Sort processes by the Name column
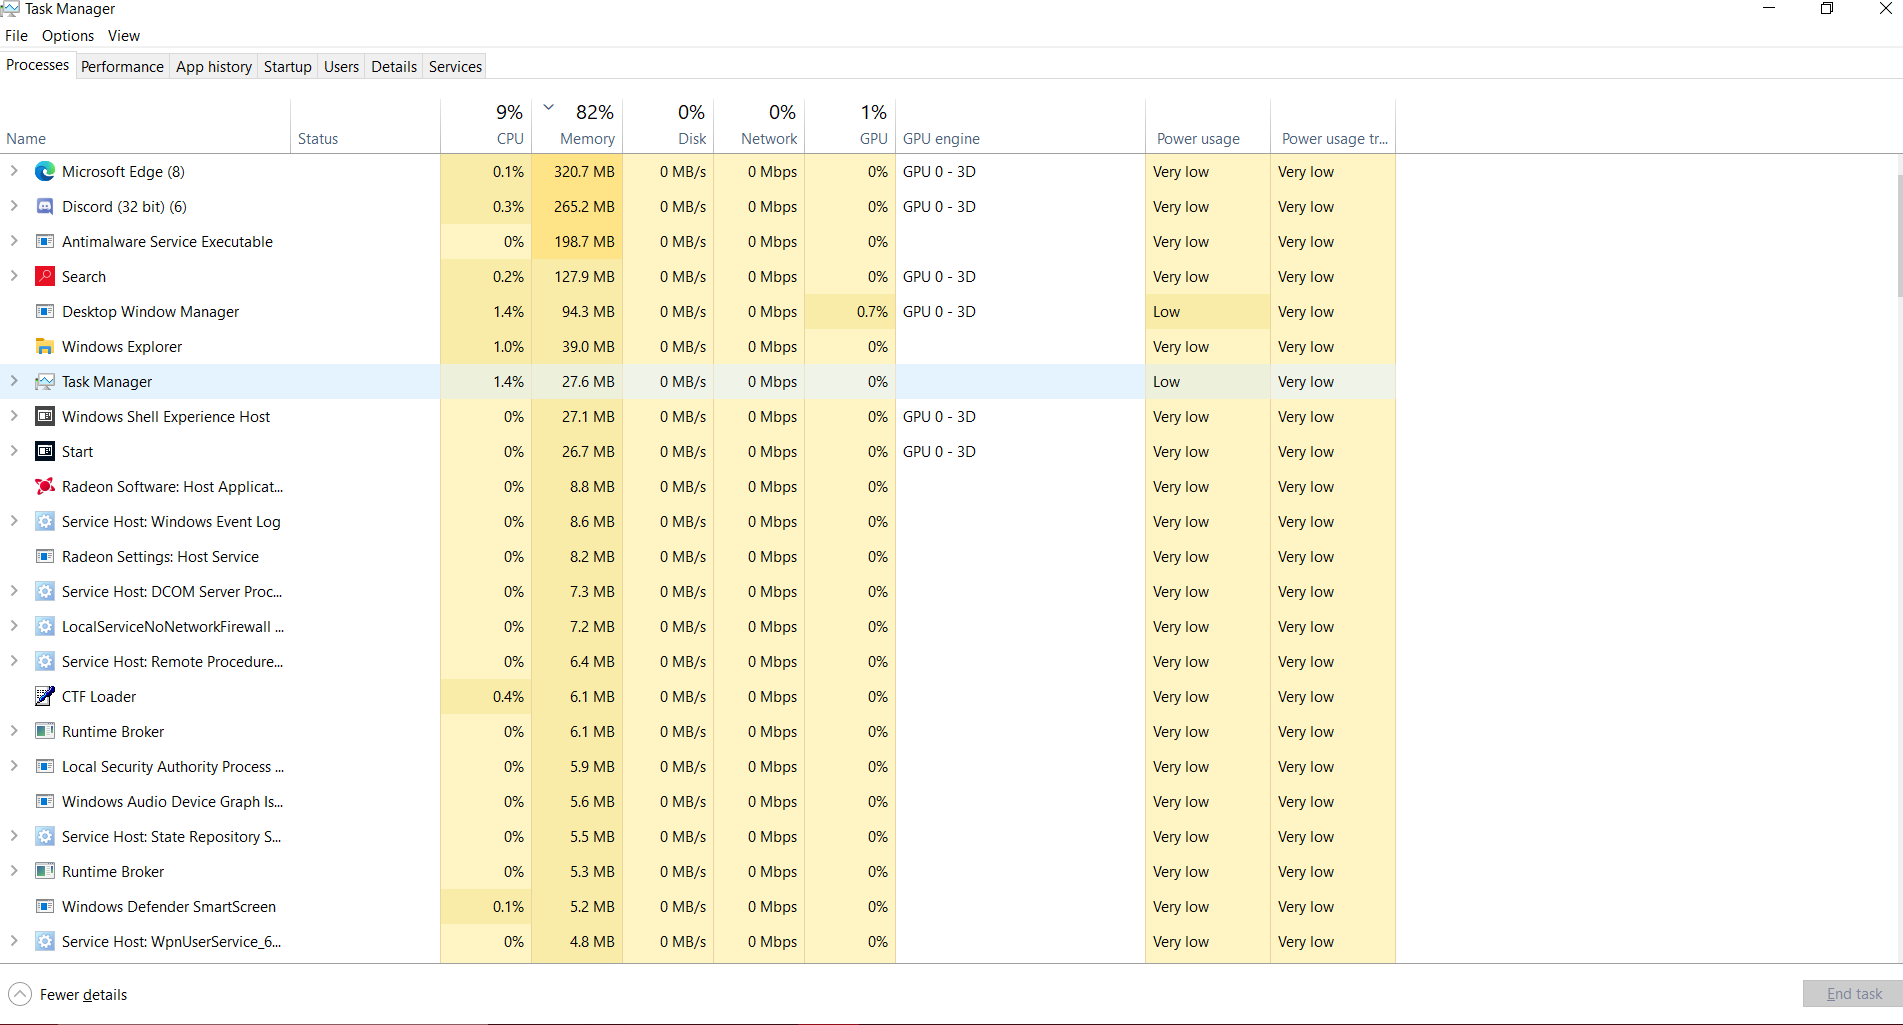 [145, 127]
